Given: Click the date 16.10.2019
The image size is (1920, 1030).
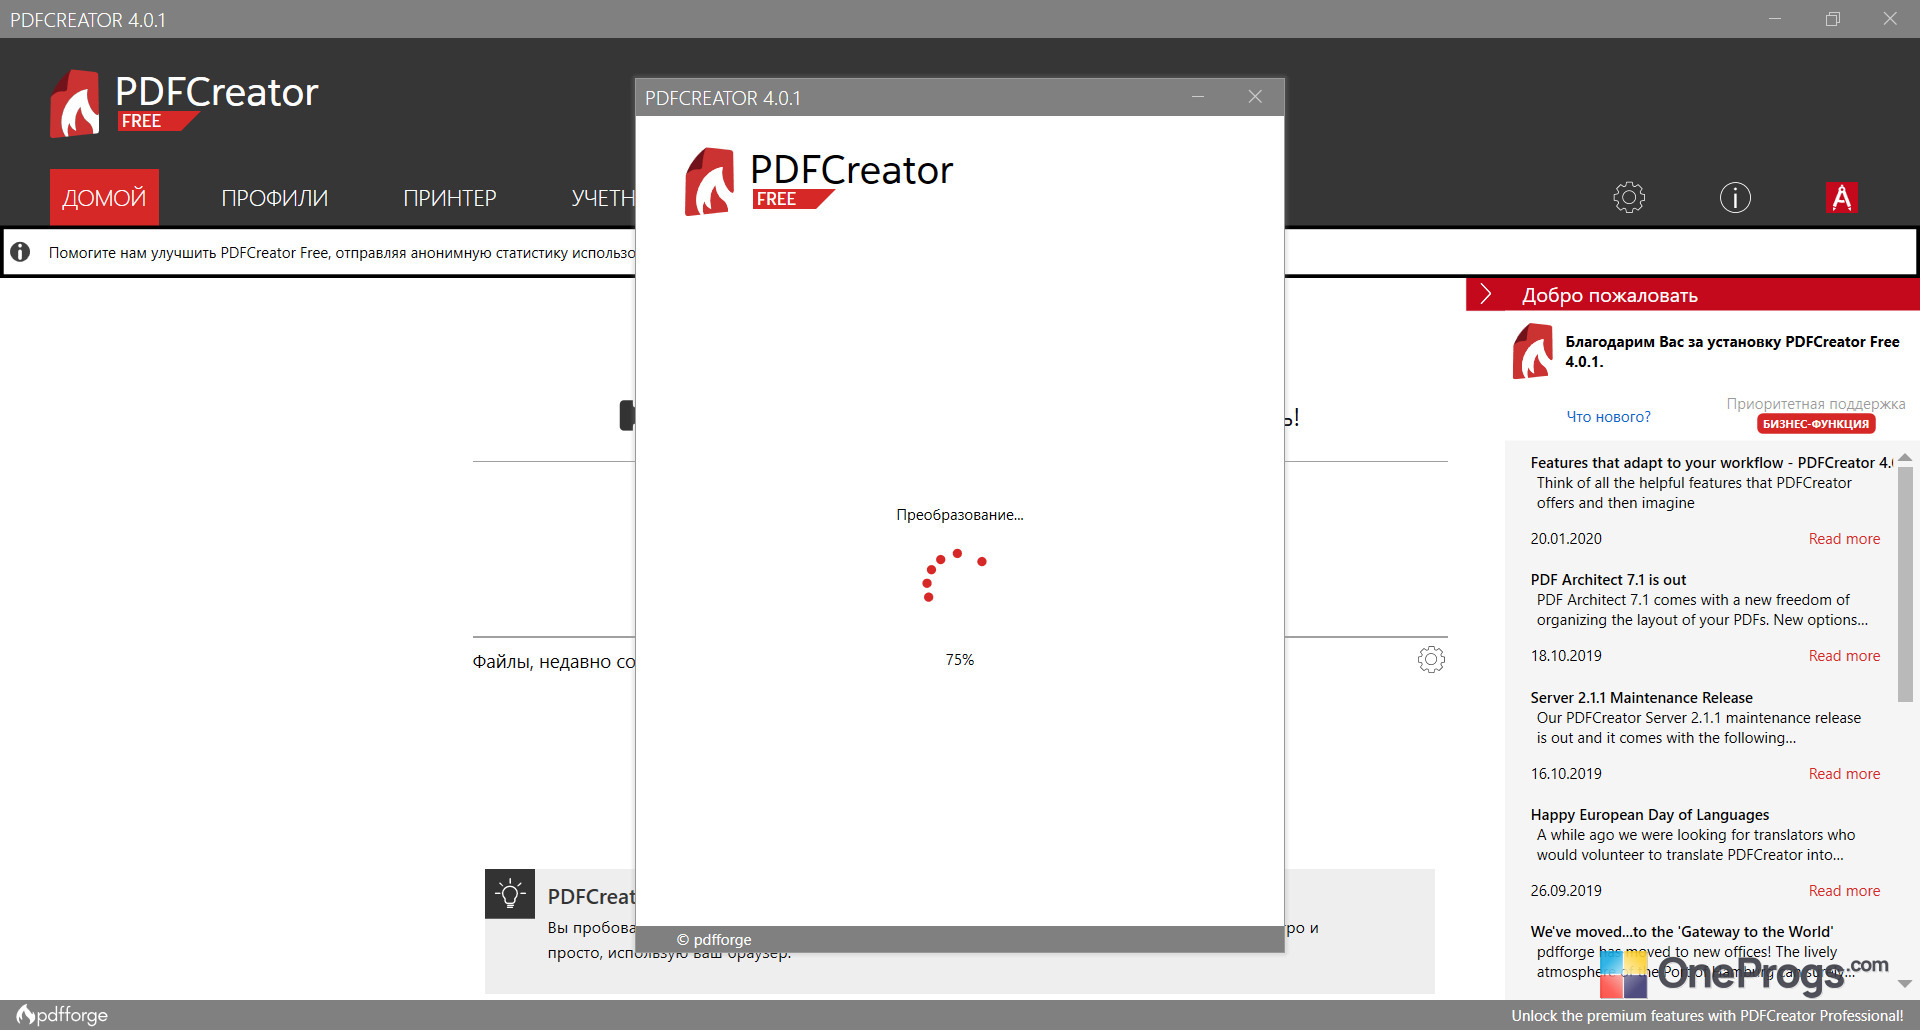Looking at the screenshot, I should coord(1566,774).
